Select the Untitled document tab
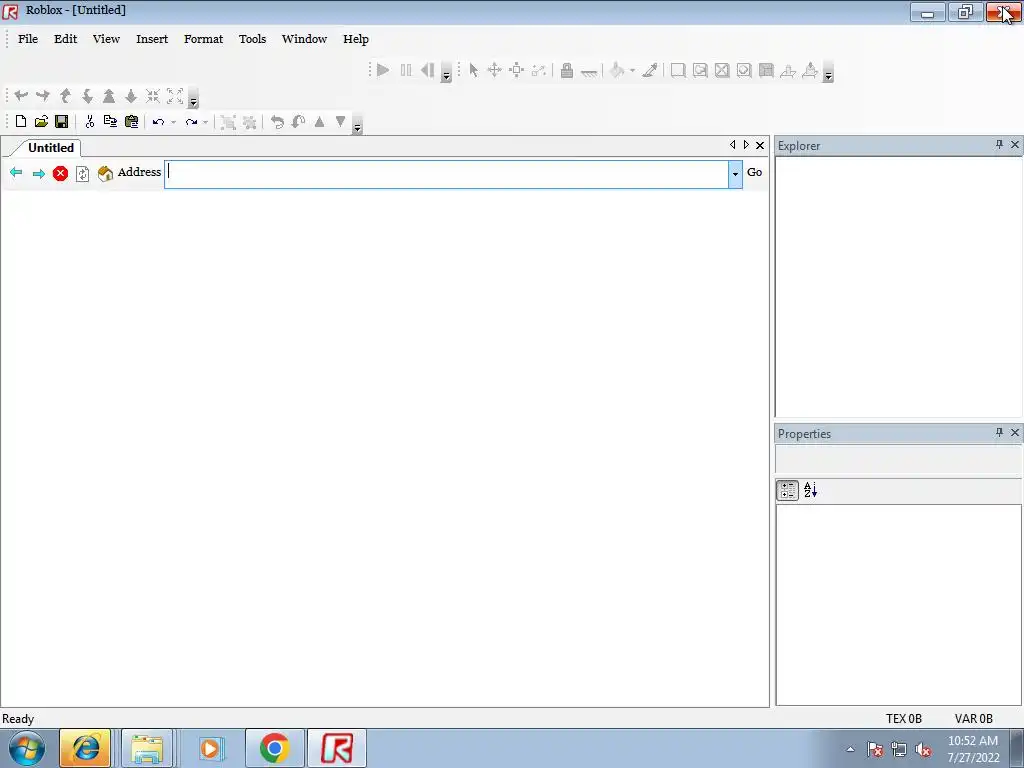This screenshot has width=1024, height=768. [x=50, y=148]
